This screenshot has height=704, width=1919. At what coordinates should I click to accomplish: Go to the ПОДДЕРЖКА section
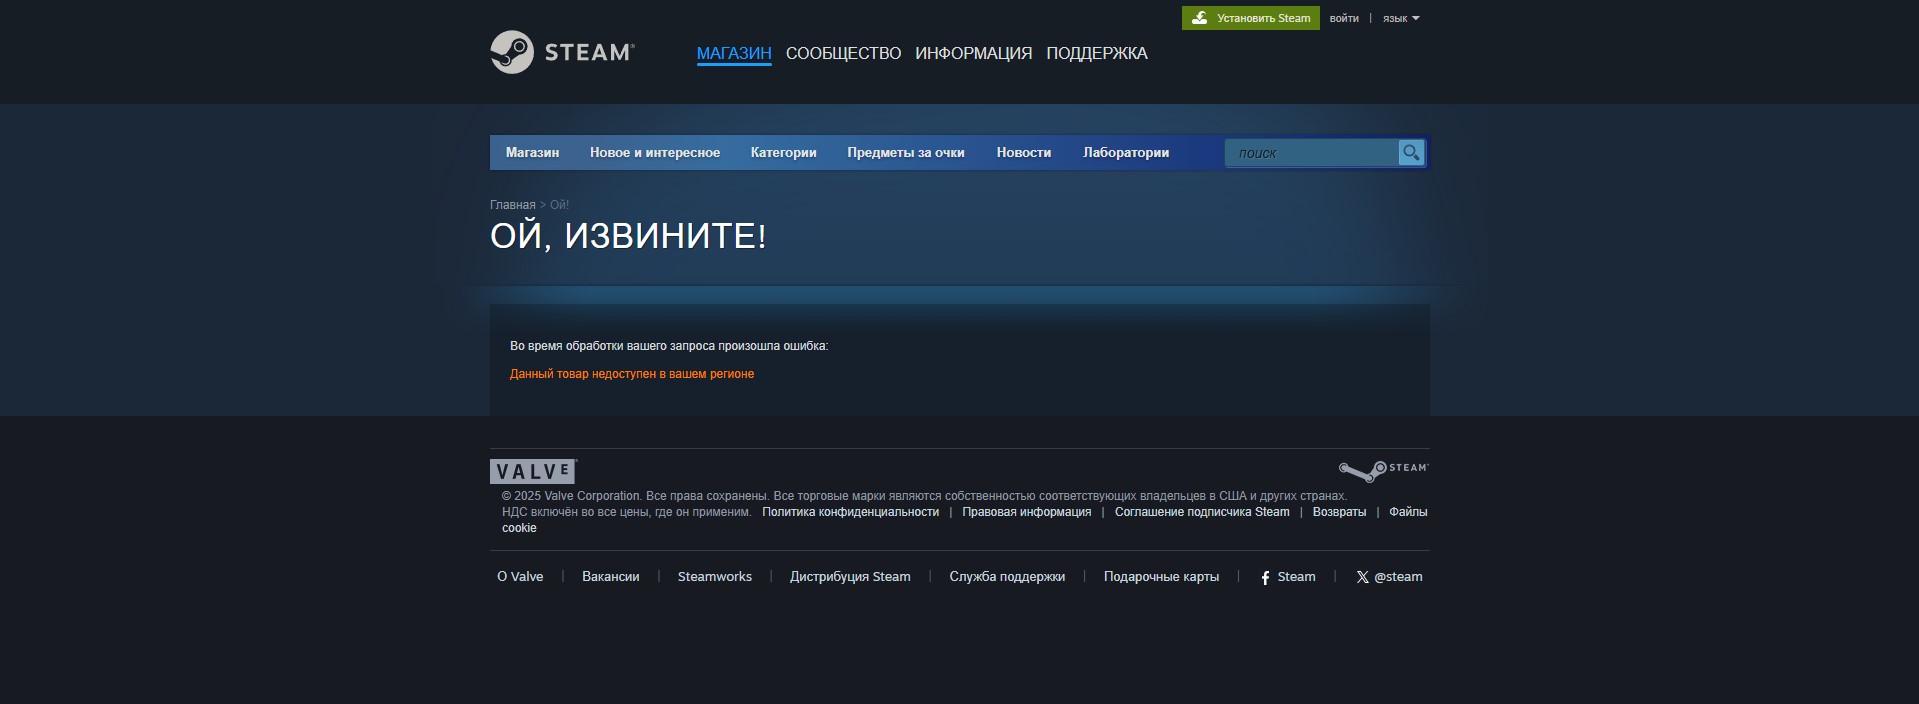click(1096, 53)
